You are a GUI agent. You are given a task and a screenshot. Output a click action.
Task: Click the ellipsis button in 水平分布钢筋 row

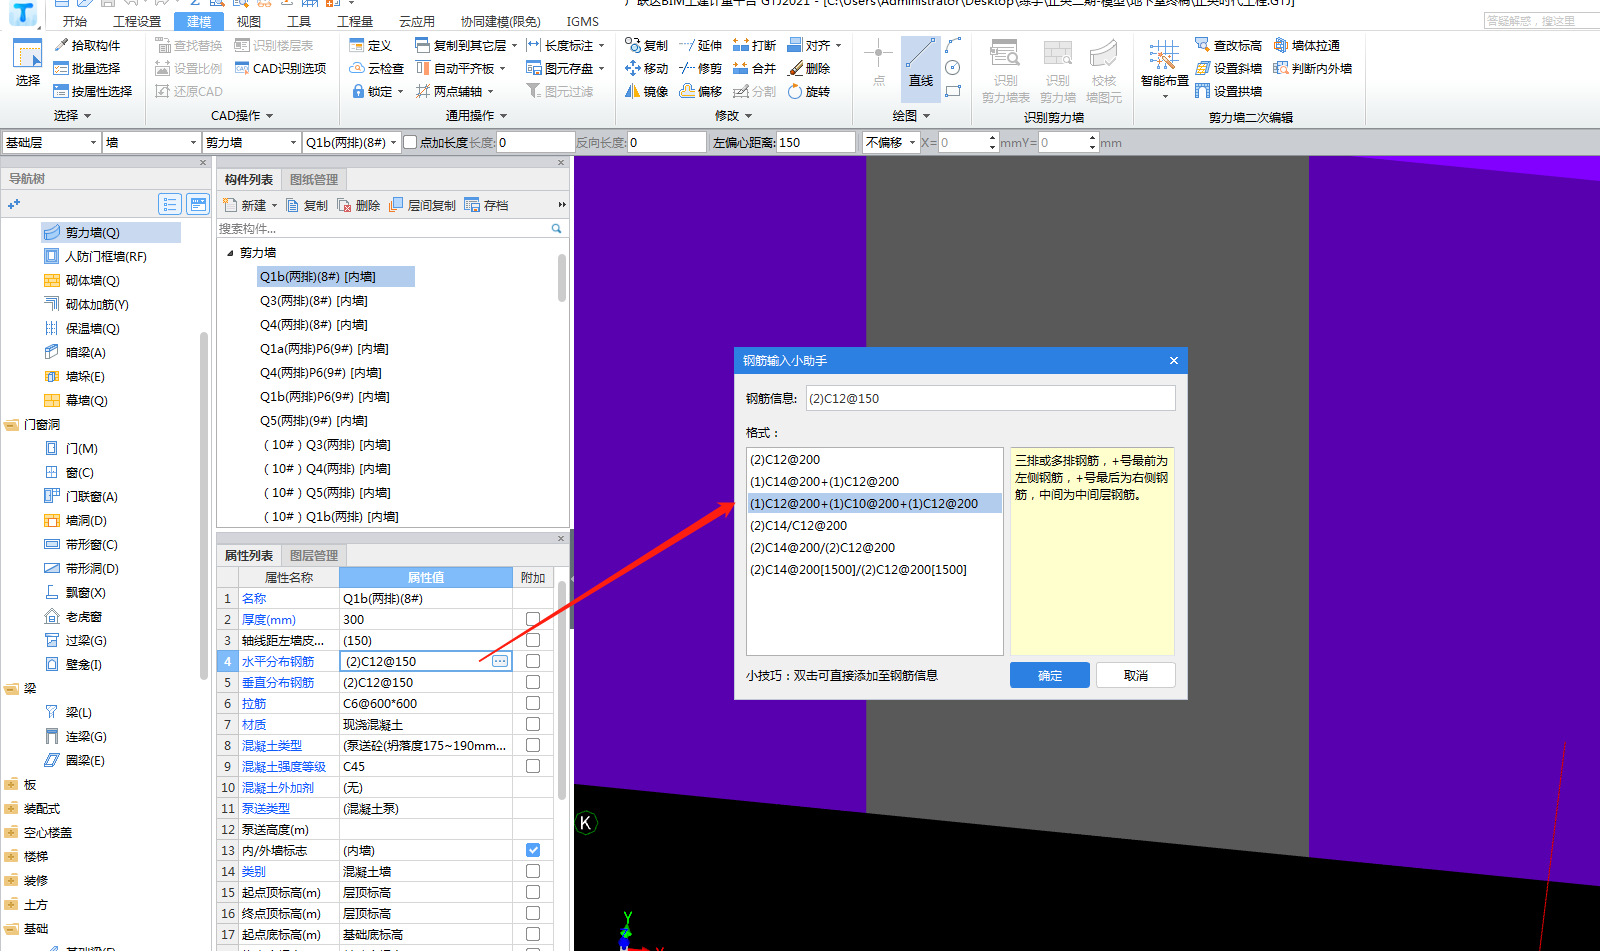[x=500, y=661]
